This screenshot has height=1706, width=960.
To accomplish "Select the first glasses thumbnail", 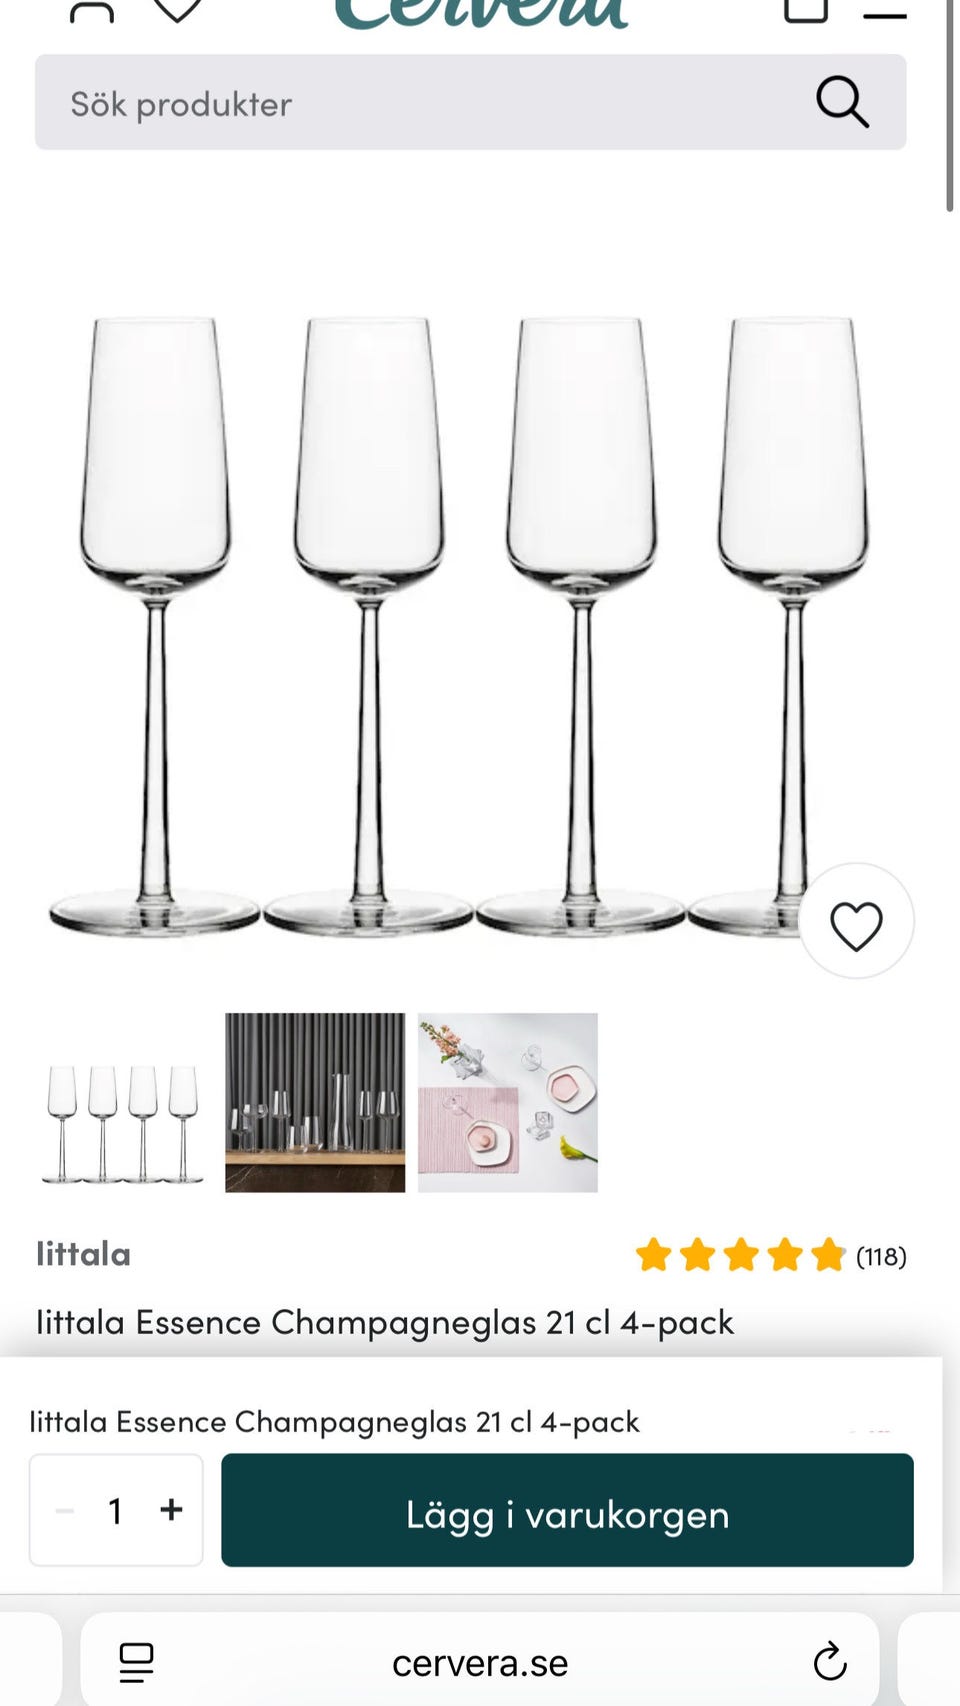I will (x=122, y=1102).
